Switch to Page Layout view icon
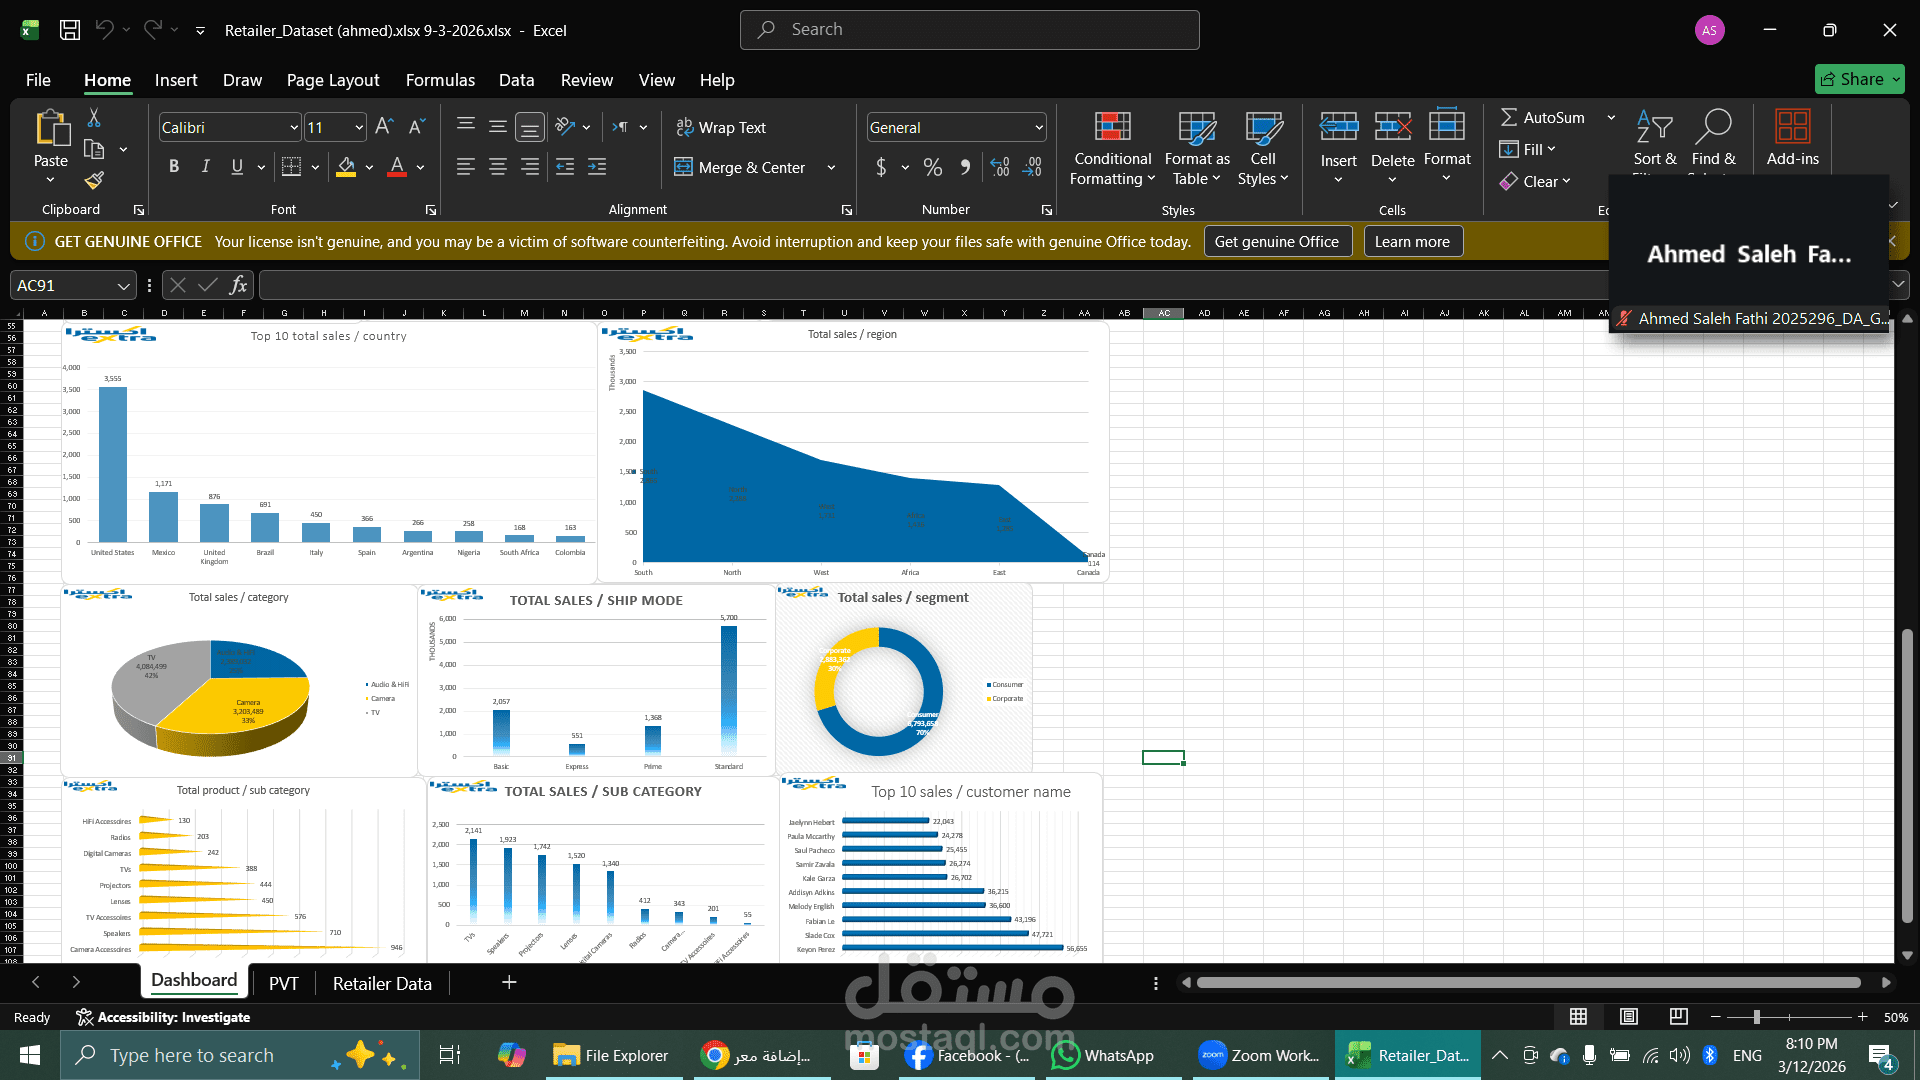This screenshot has width=1920, height=1080. pos(1629,1017)
